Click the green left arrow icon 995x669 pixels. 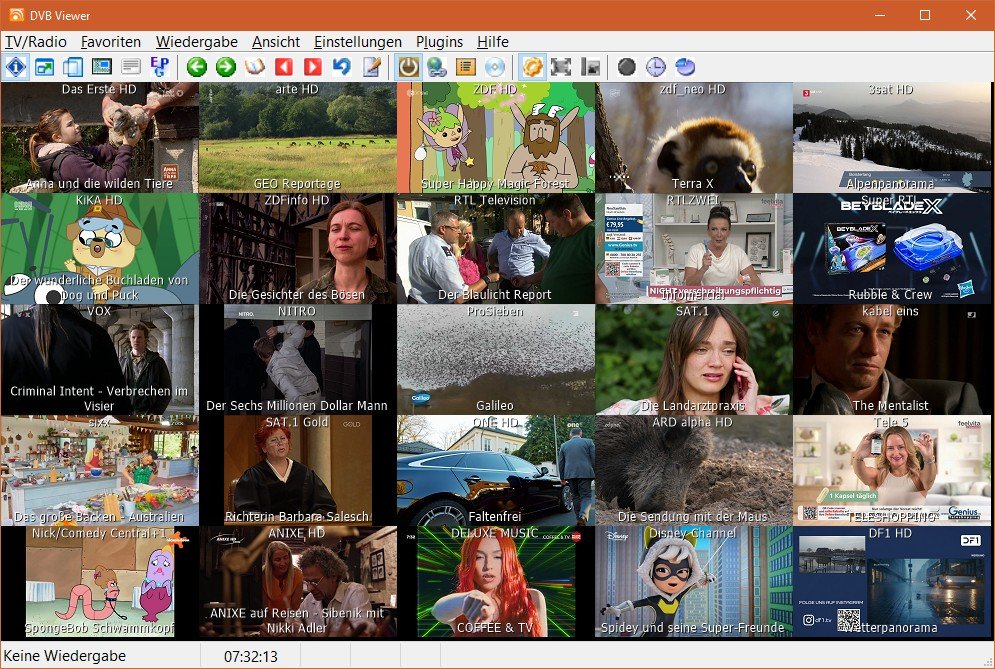pyautogui.click(x=196, y=67)
